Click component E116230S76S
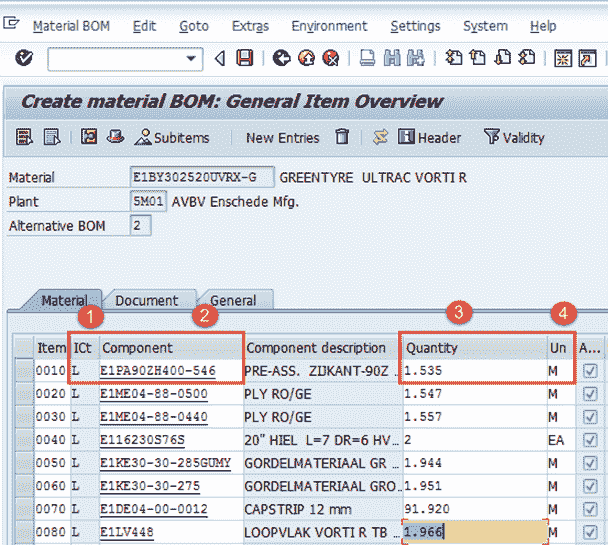Image resolution: width=608 pixels, height=545 pixels. 142,440
